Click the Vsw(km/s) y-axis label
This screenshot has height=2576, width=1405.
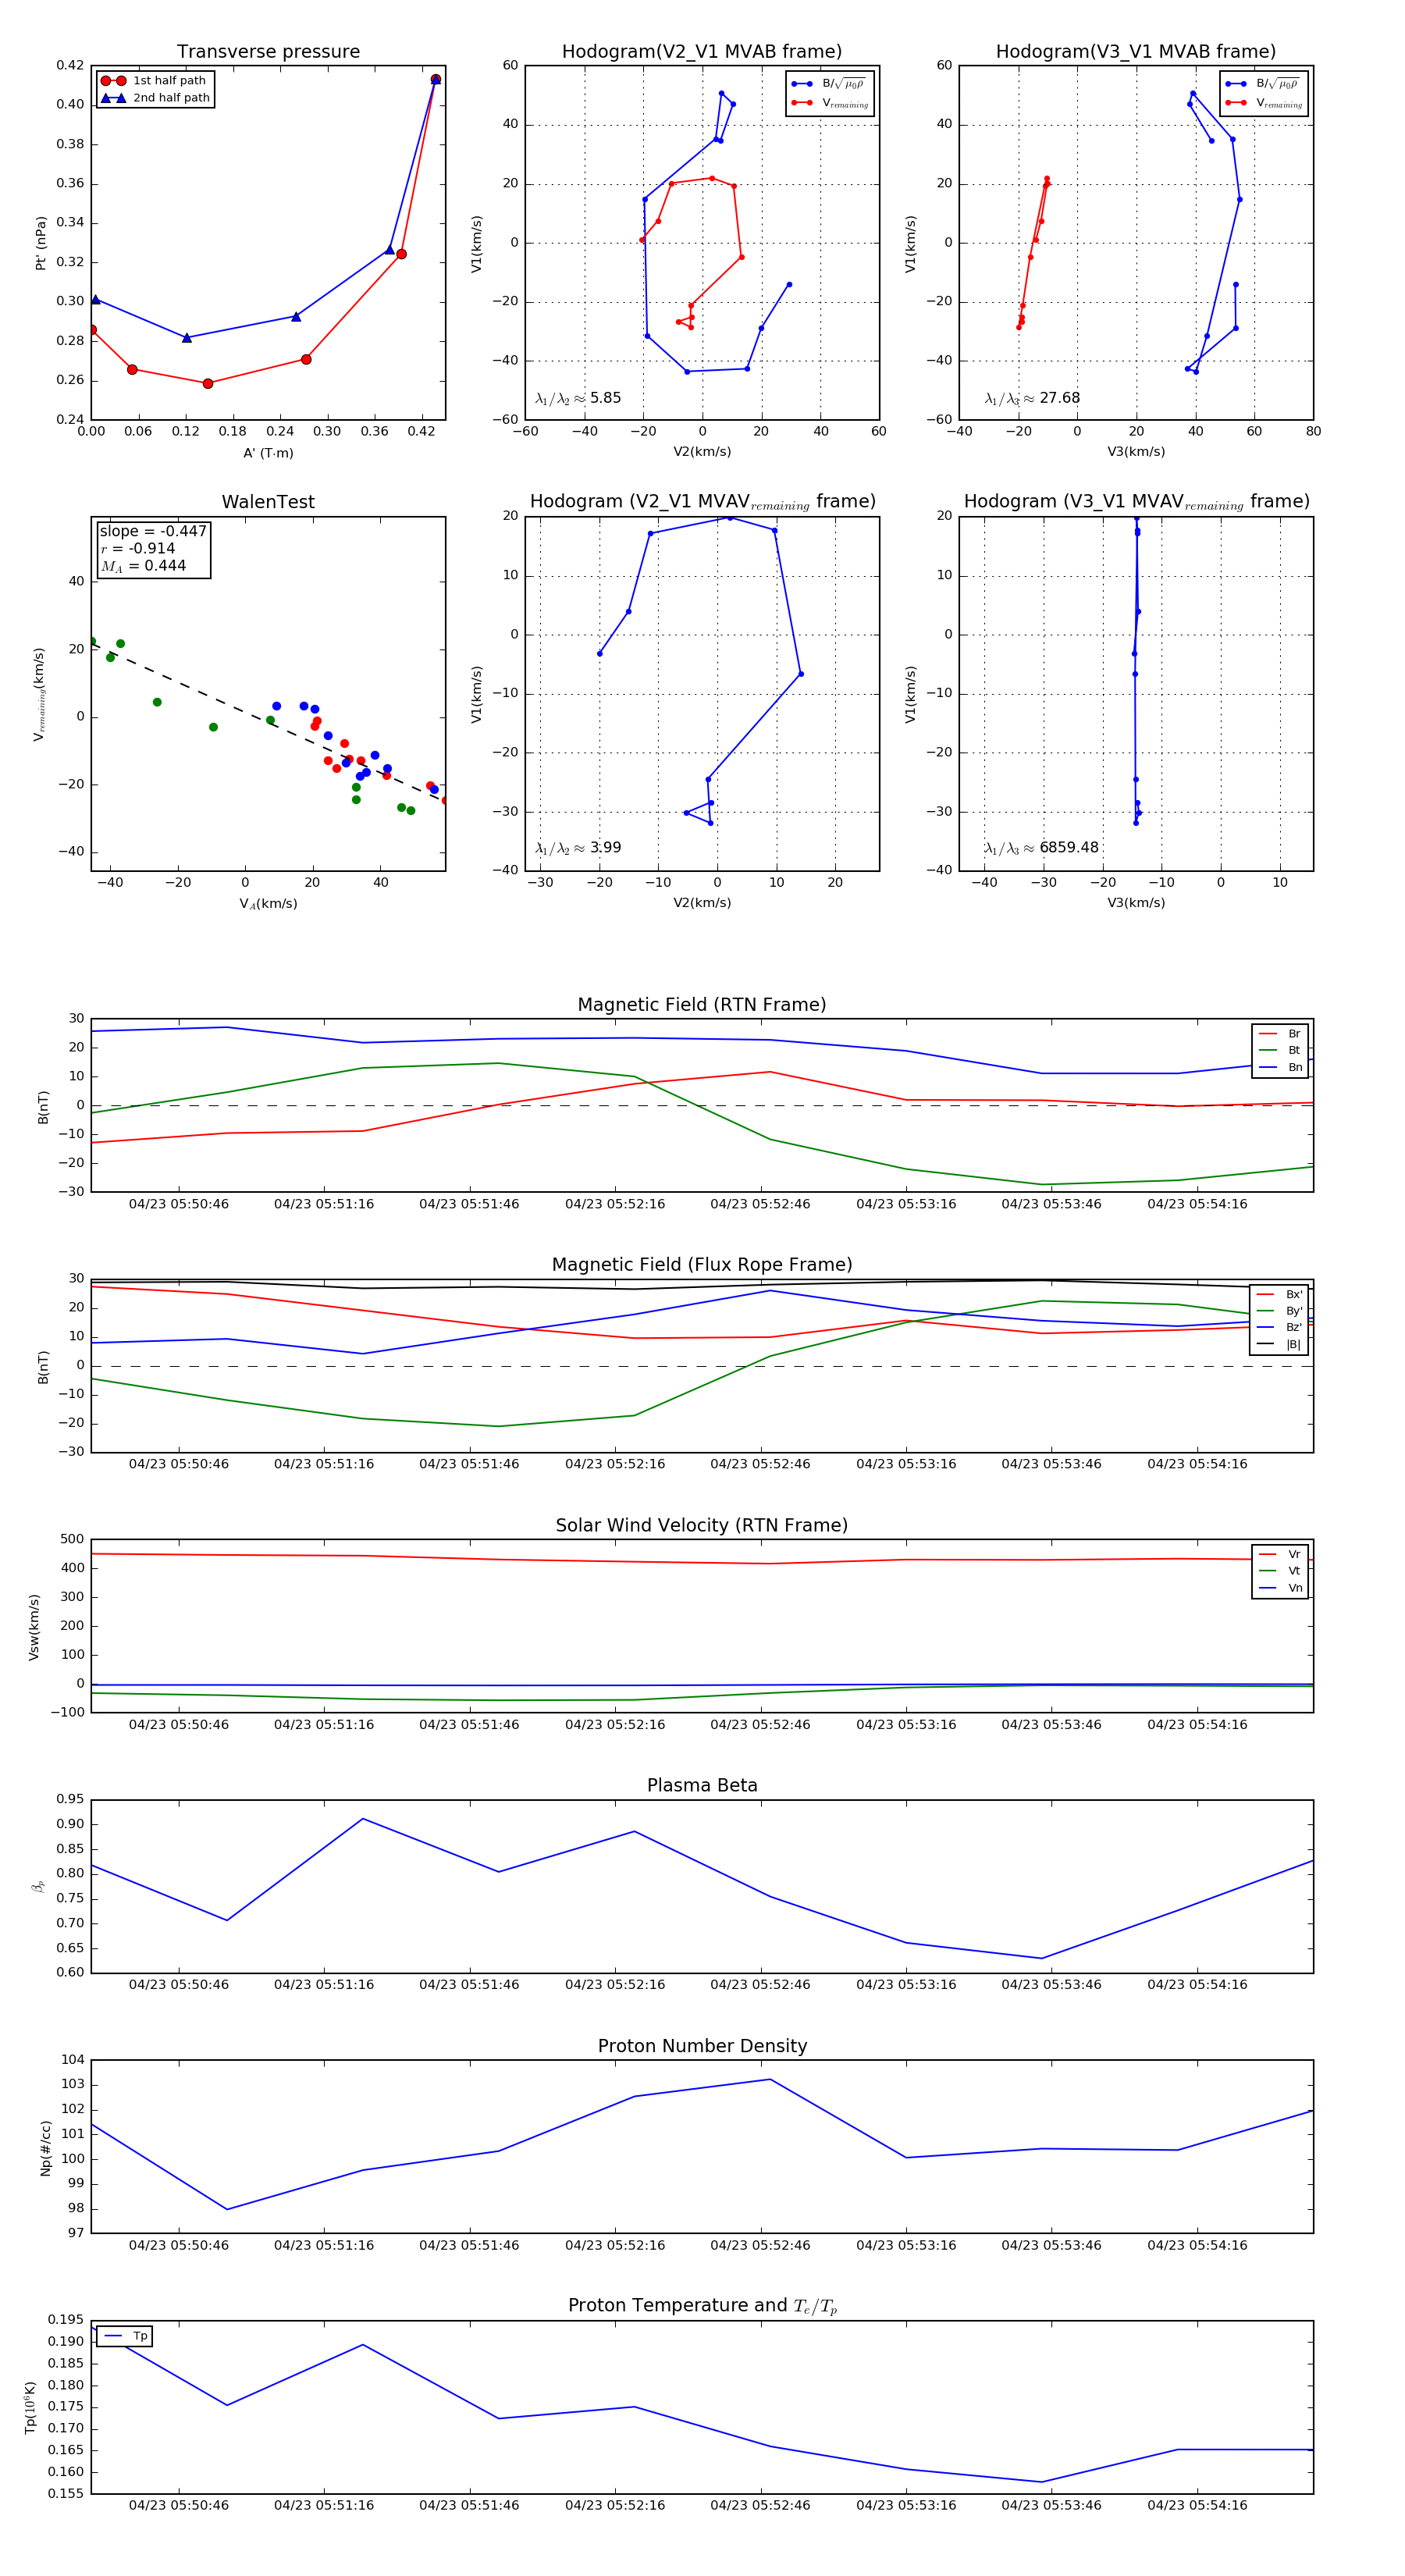pyautogui.click(x=34, y=1627)
